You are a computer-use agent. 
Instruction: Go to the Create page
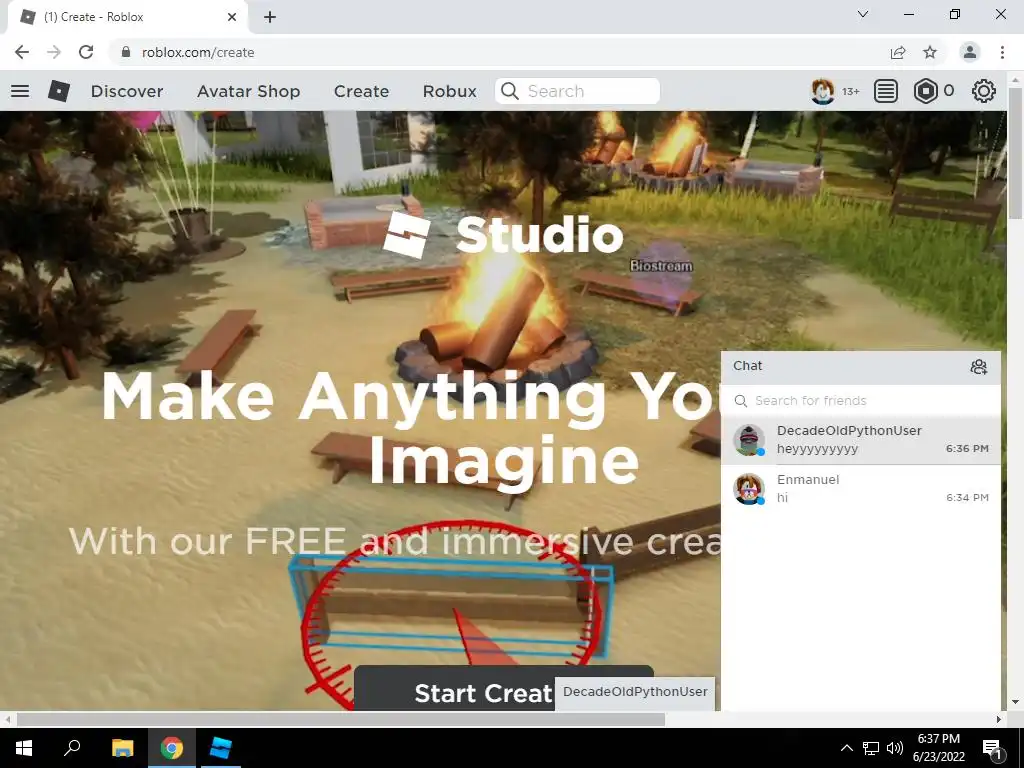coord(361,91)
